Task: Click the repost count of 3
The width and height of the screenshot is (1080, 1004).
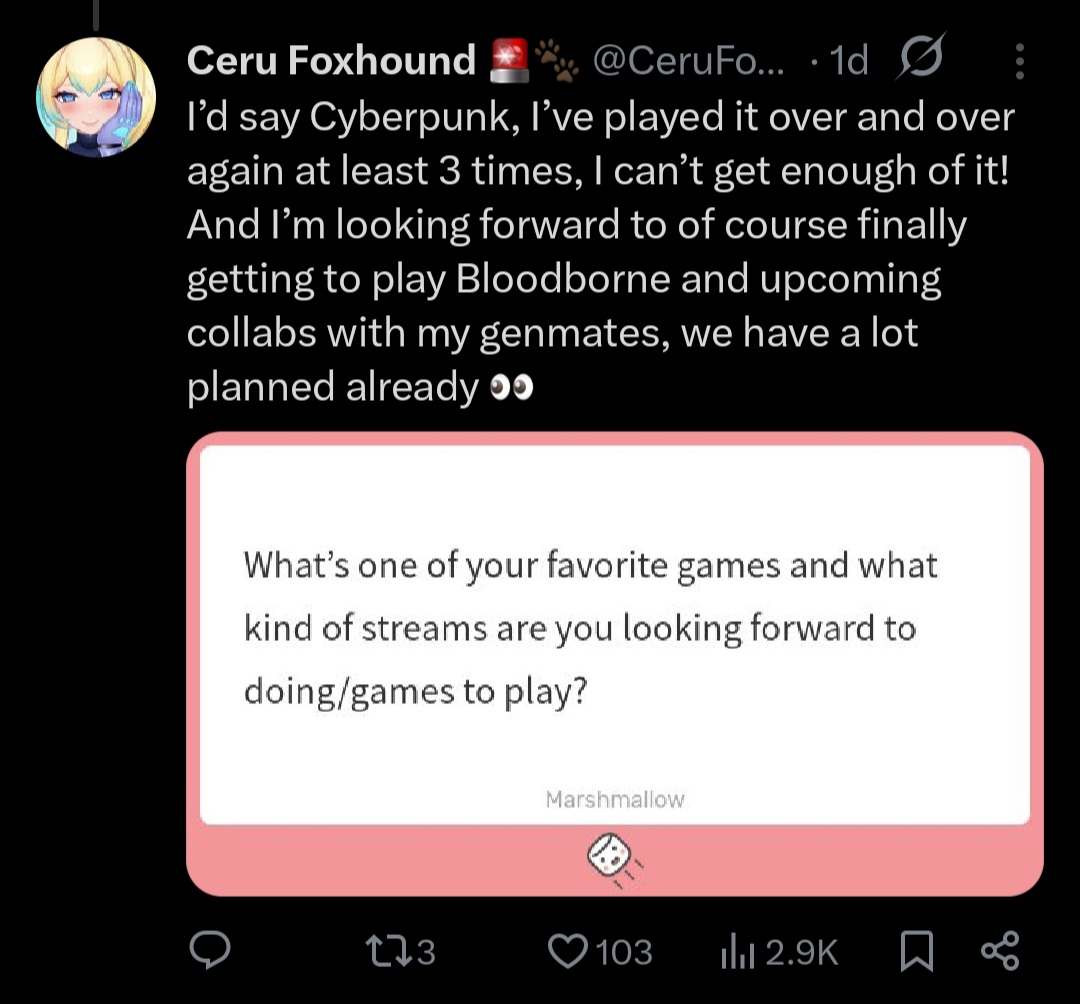Action: point(425,951)
